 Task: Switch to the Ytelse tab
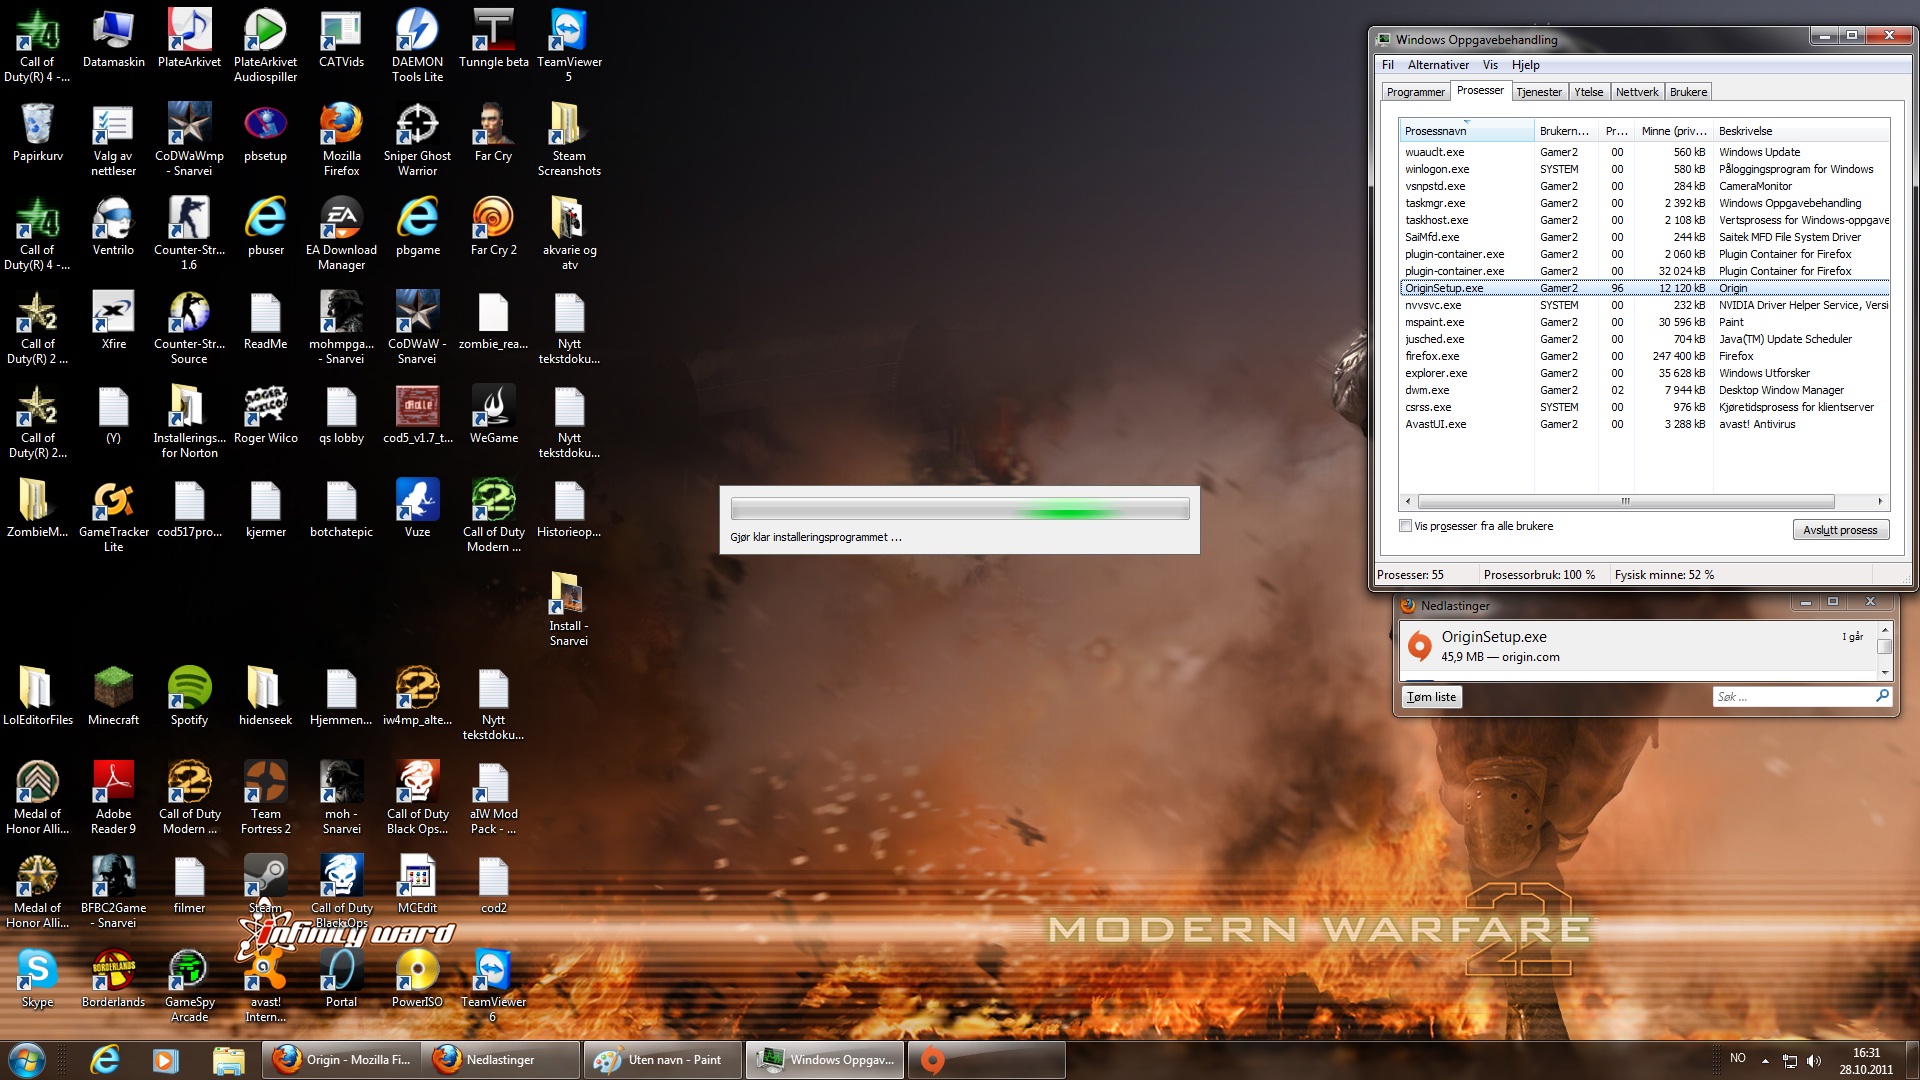1588,92
